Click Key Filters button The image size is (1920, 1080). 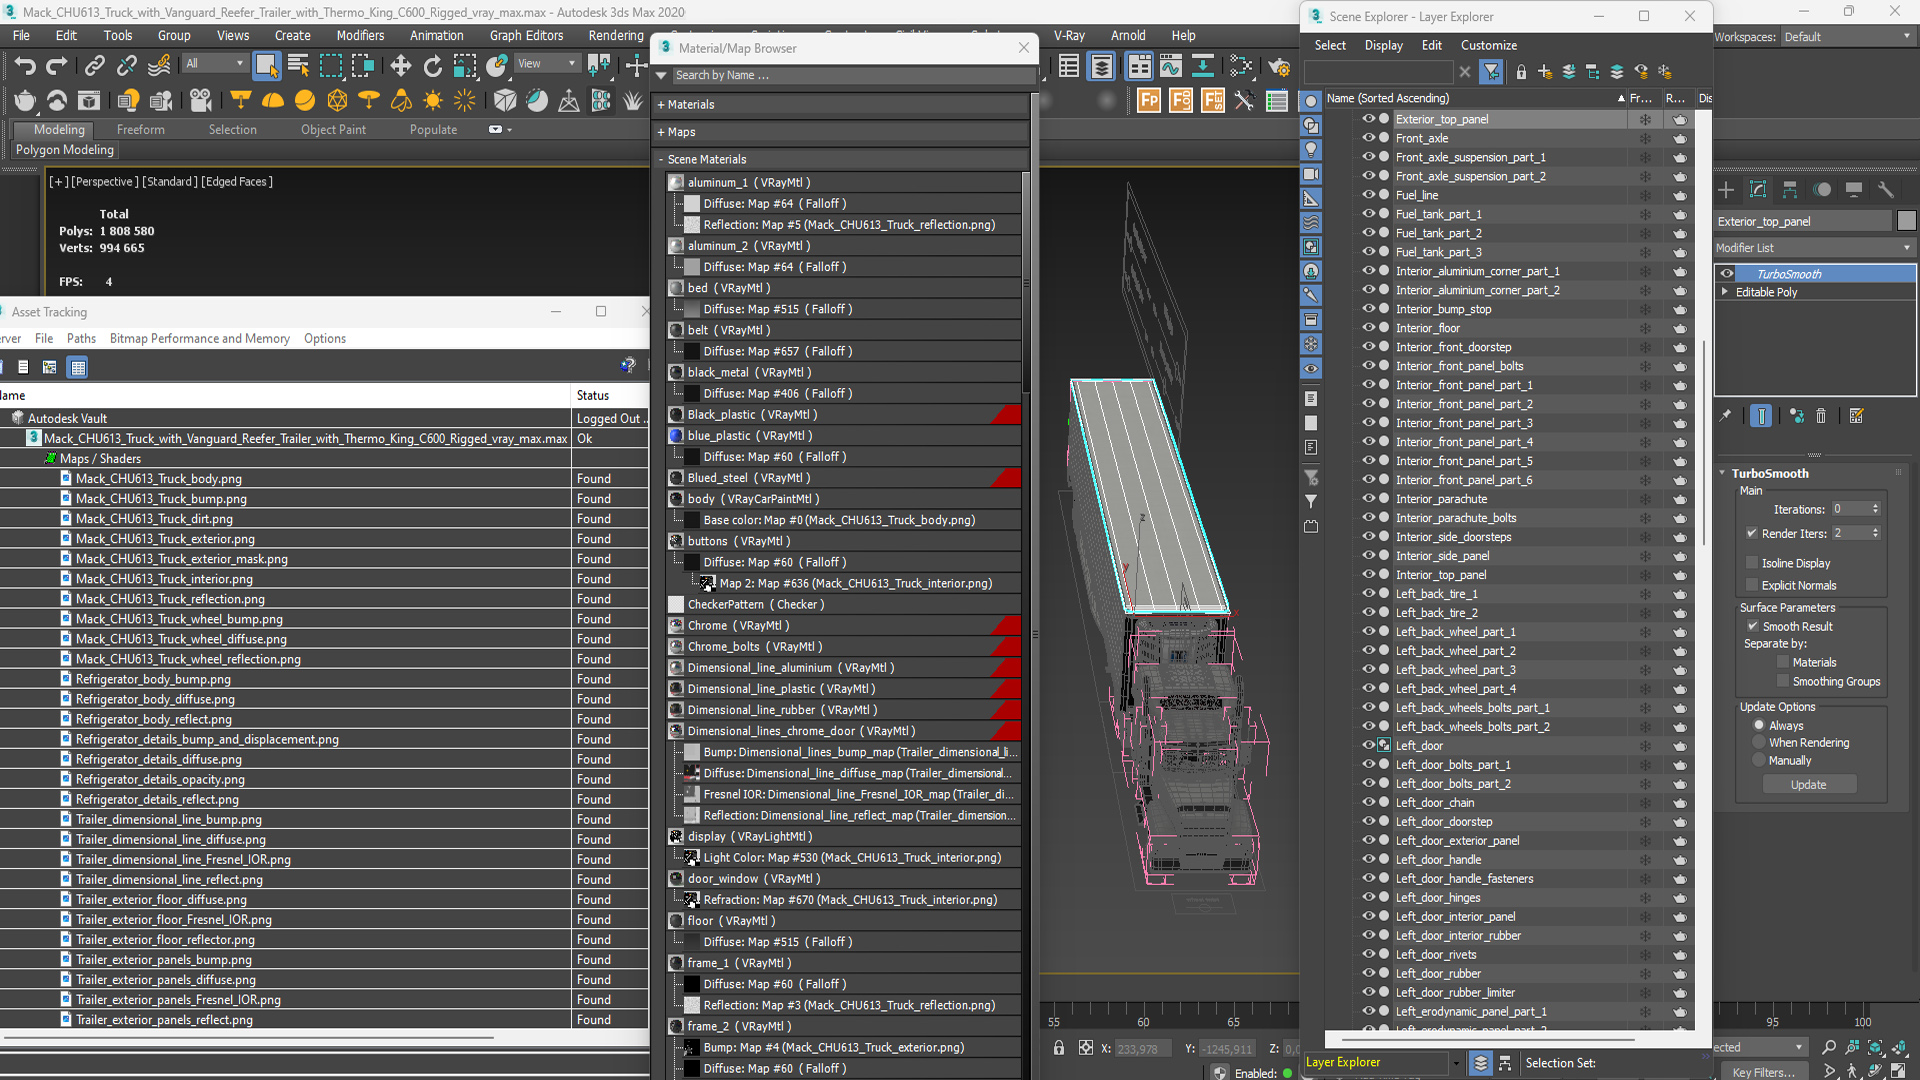(x=1763, y=1072)
